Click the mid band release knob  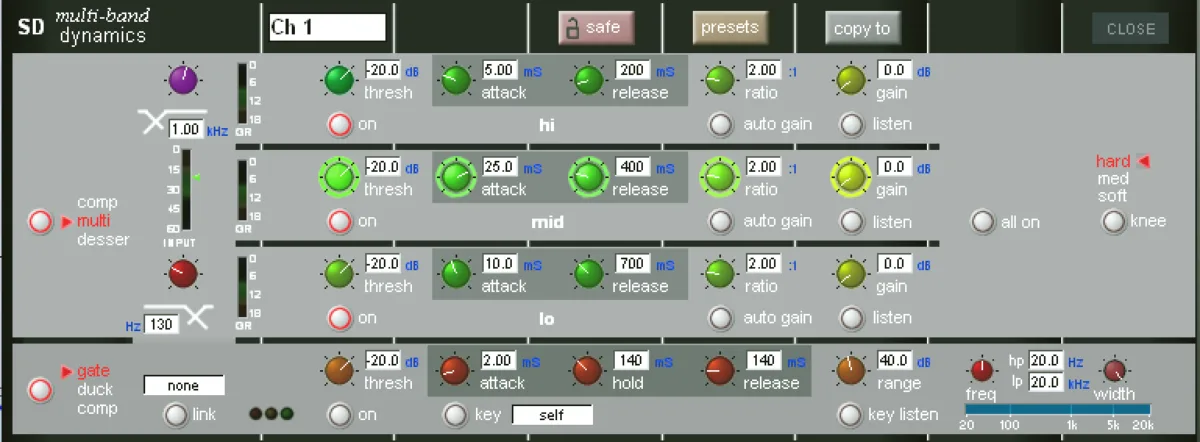(x=590, y=178)
